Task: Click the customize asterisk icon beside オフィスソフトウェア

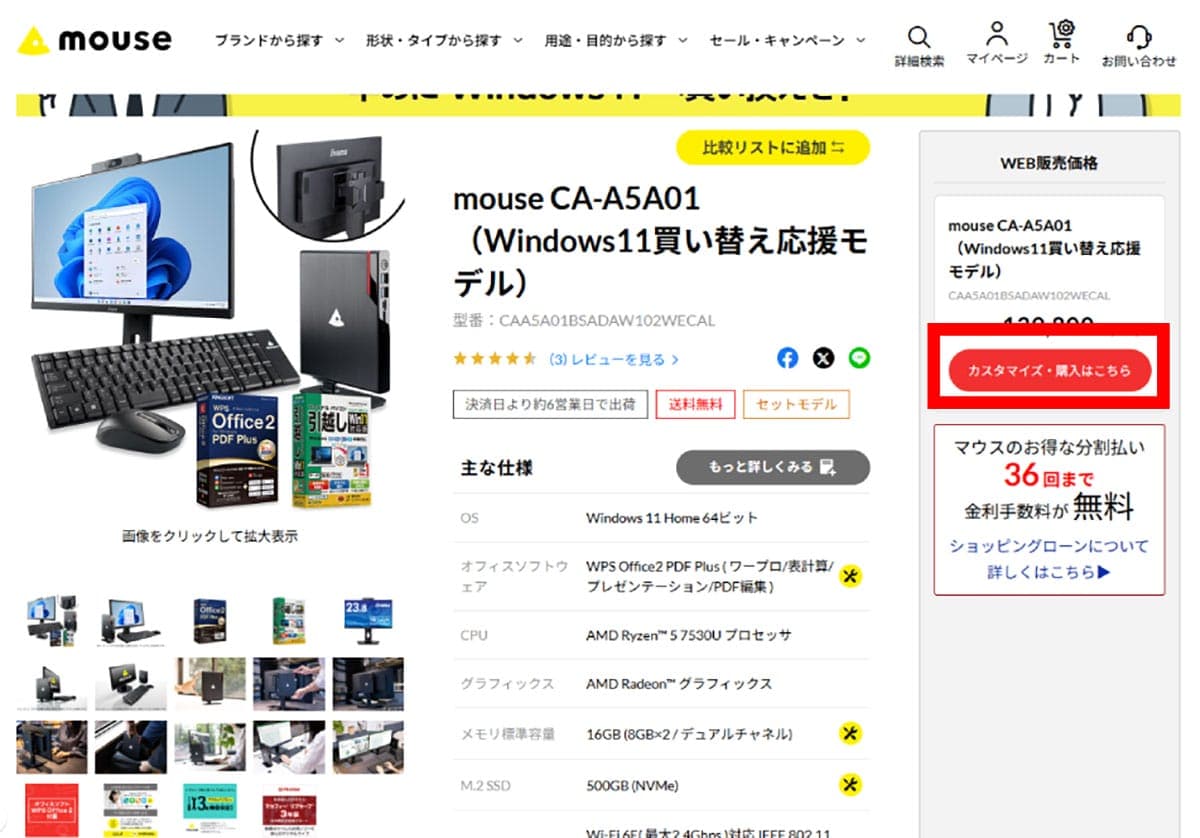Action: click(x=851, y=577)
